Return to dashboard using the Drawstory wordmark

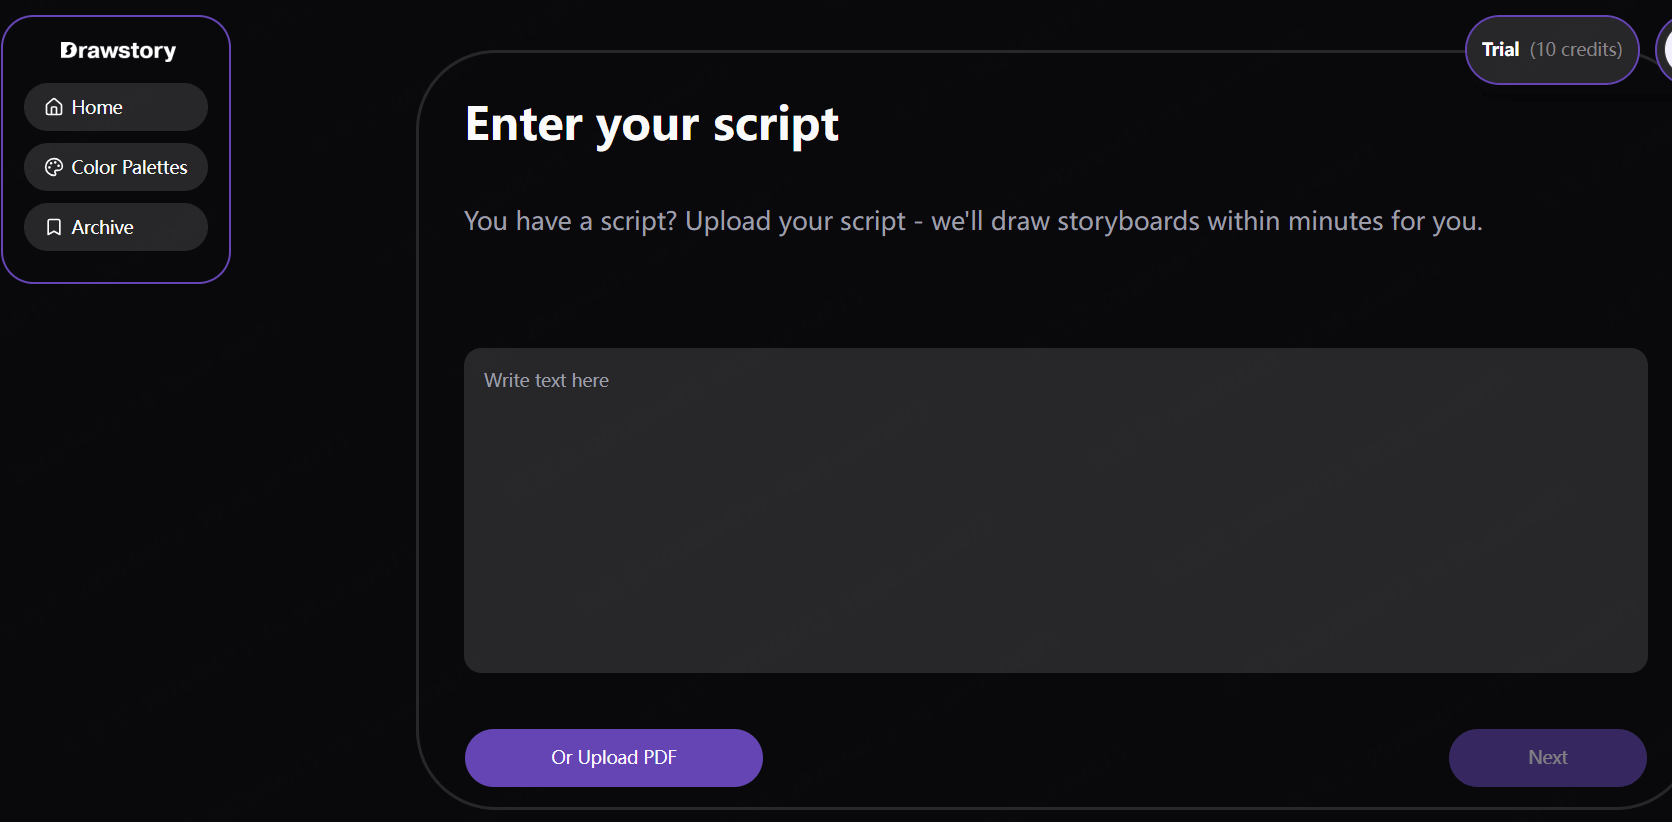117,50
